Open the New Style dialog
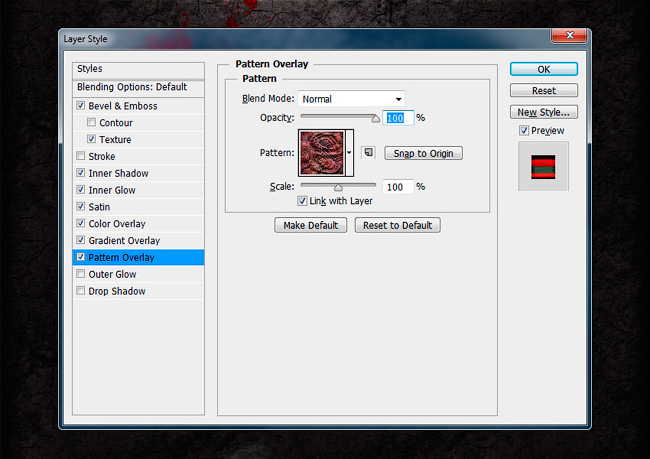The width and height of the screenshot is (650, 459). 543,112
